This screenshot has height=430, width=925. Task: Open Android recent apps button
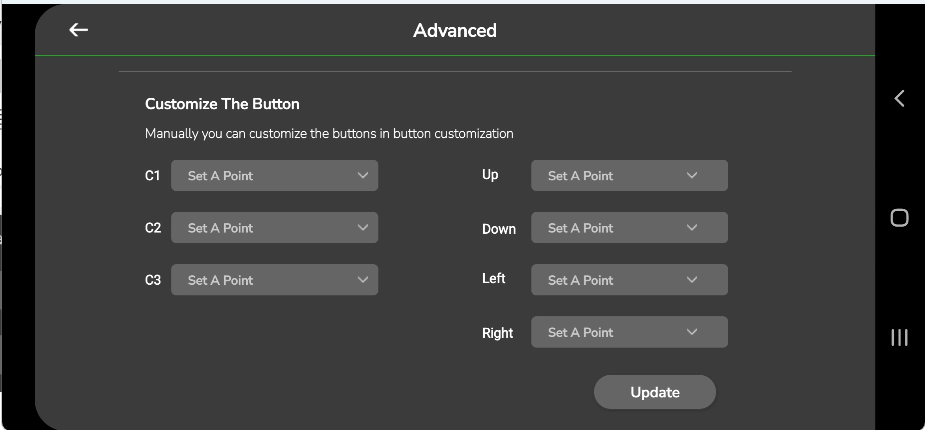pos(899,337)
